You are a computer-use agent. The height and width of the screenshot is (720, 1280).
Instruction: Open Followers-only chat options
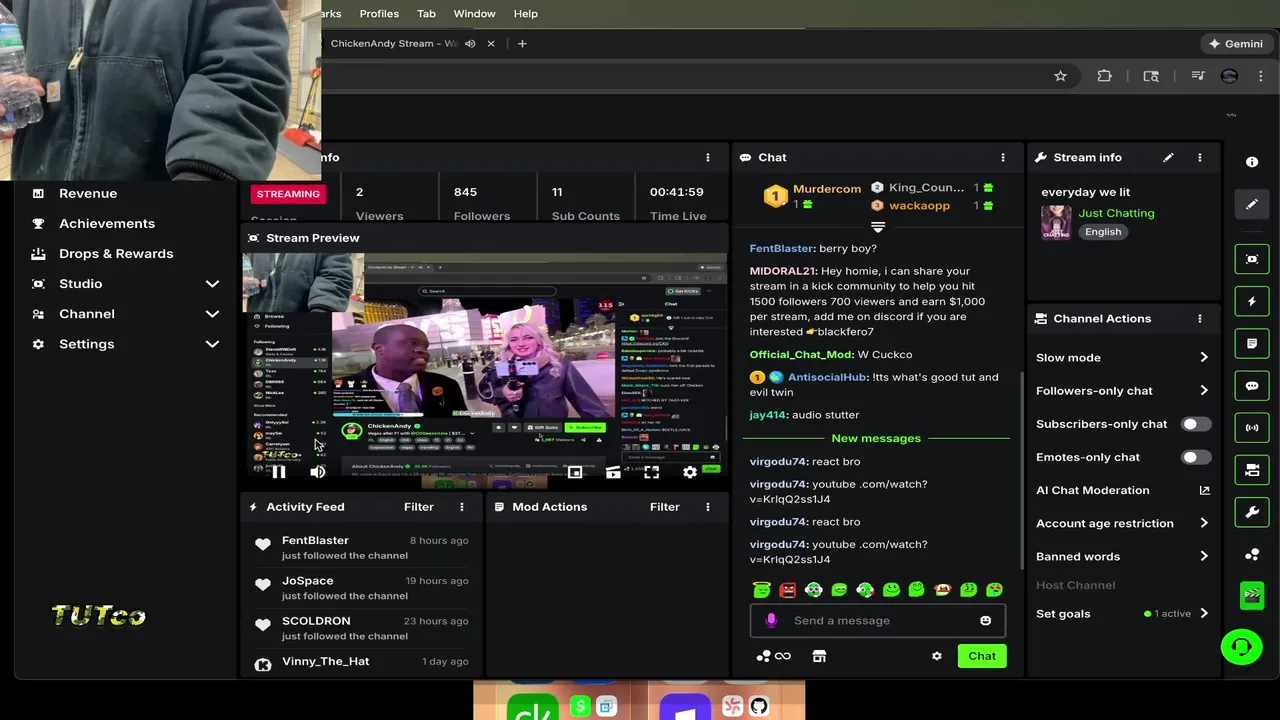click(x=1123, y=391)
